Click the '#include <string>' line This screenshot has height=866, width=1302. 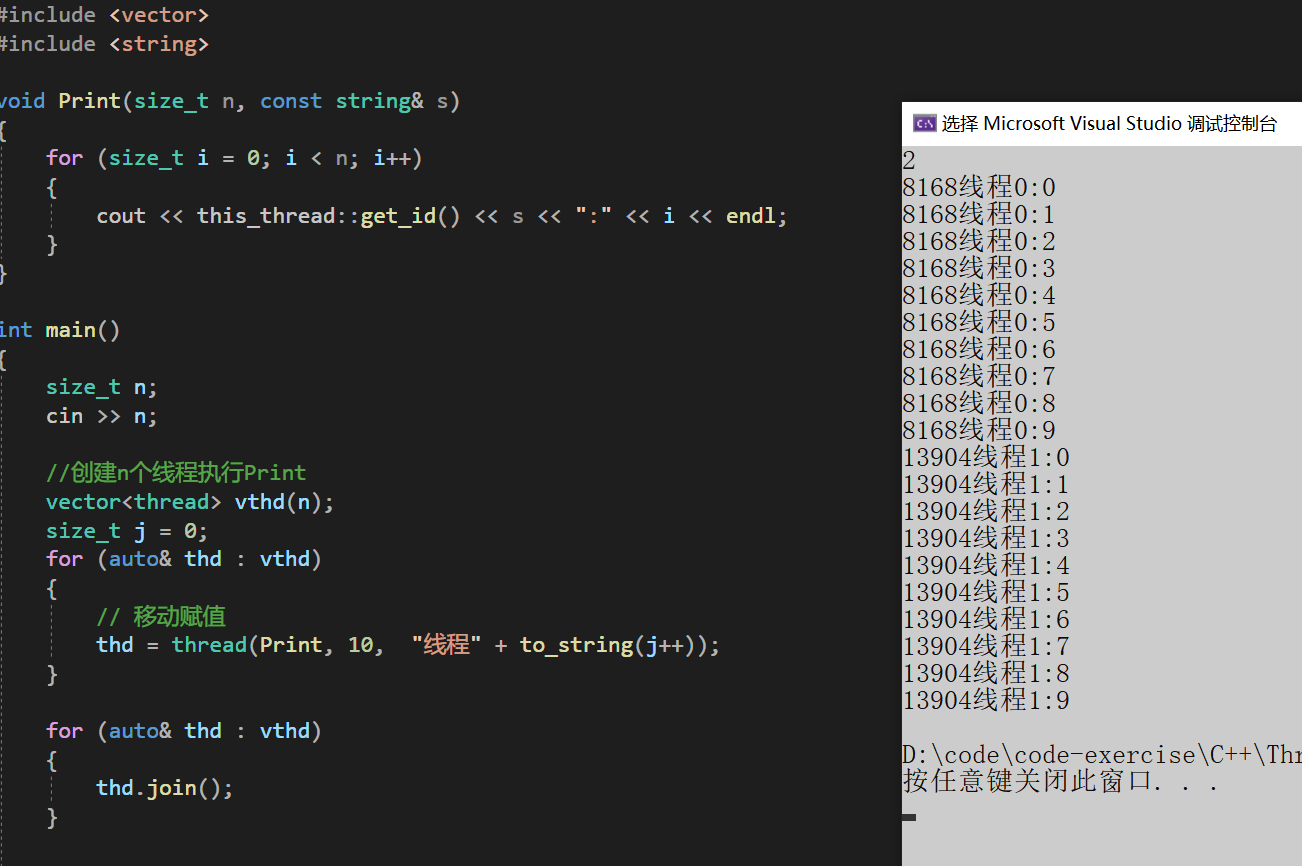coord(105,44)
